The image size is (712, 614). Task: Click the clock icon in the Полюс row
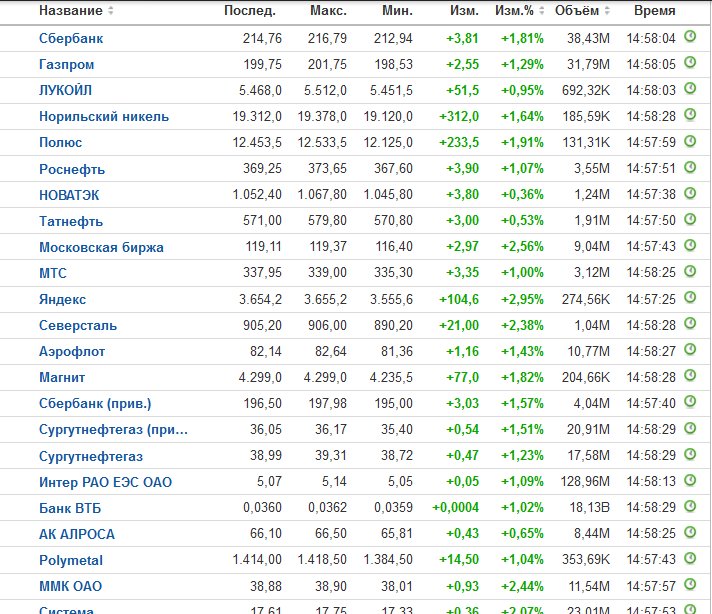click(690, 141)
